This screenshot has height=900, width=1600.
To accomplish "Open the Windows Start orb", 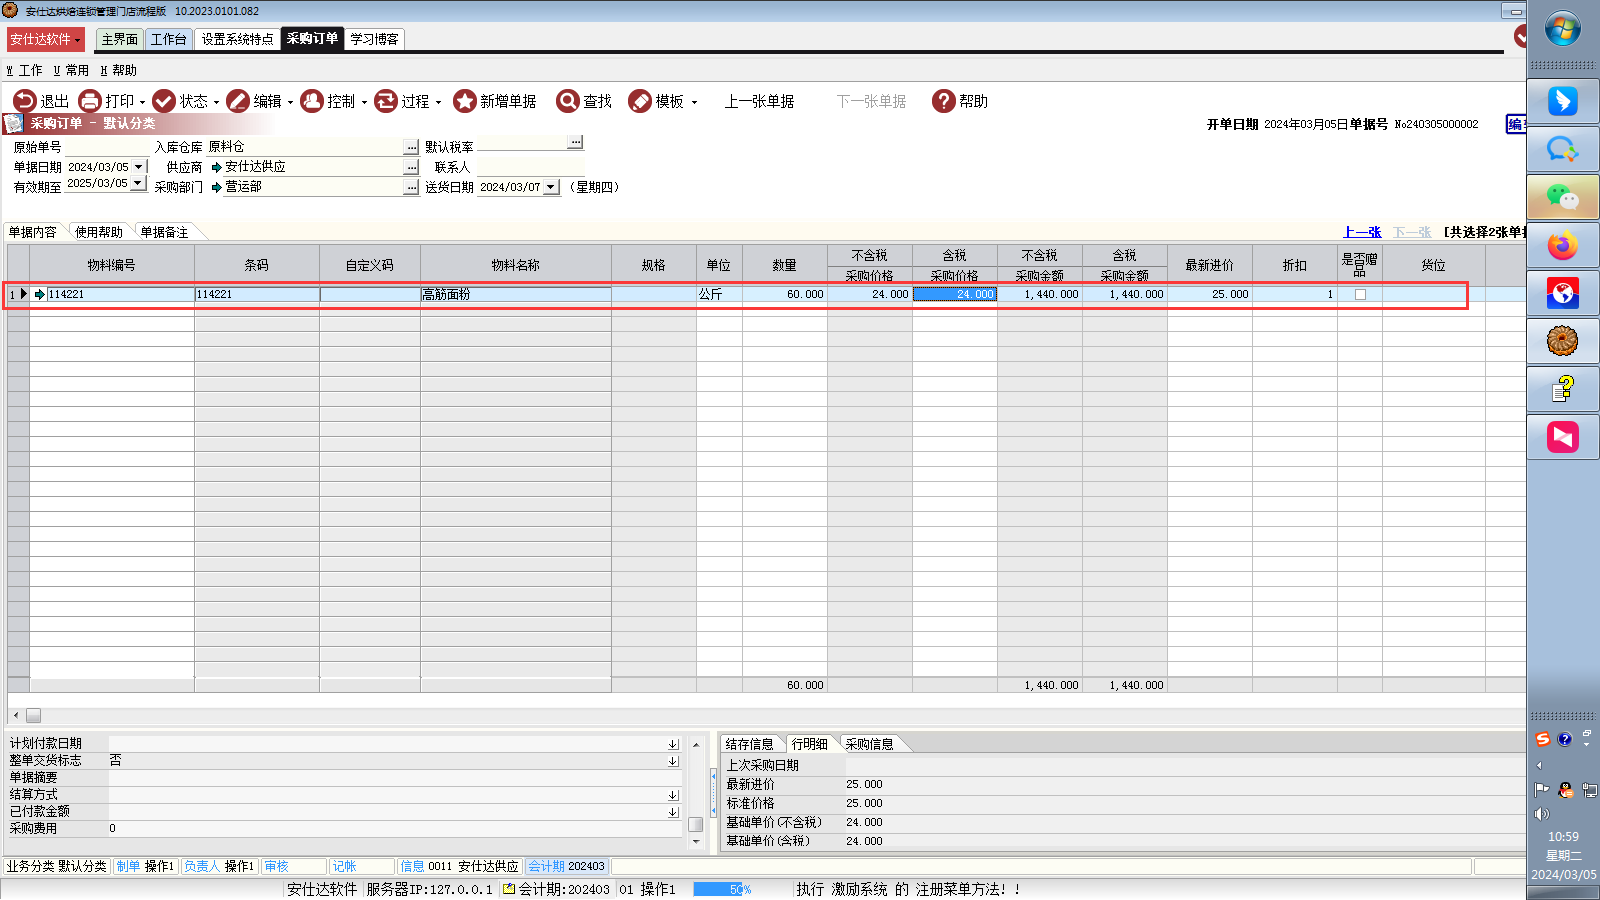I will [x=1562, y=28].
